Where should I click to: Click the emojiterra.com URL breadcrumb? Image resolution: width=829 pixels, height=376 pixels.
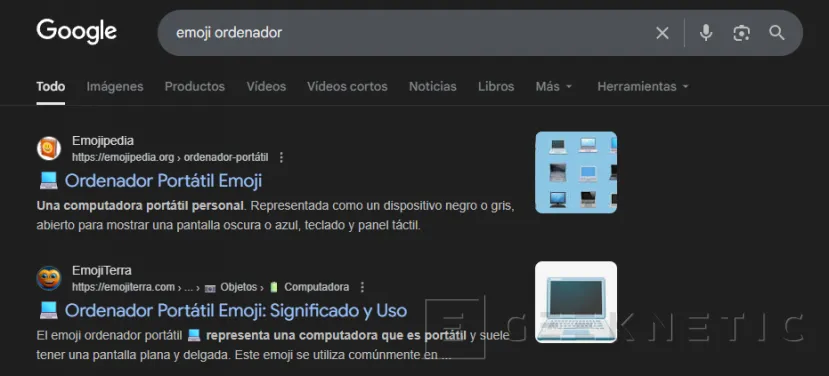(210, 287)
